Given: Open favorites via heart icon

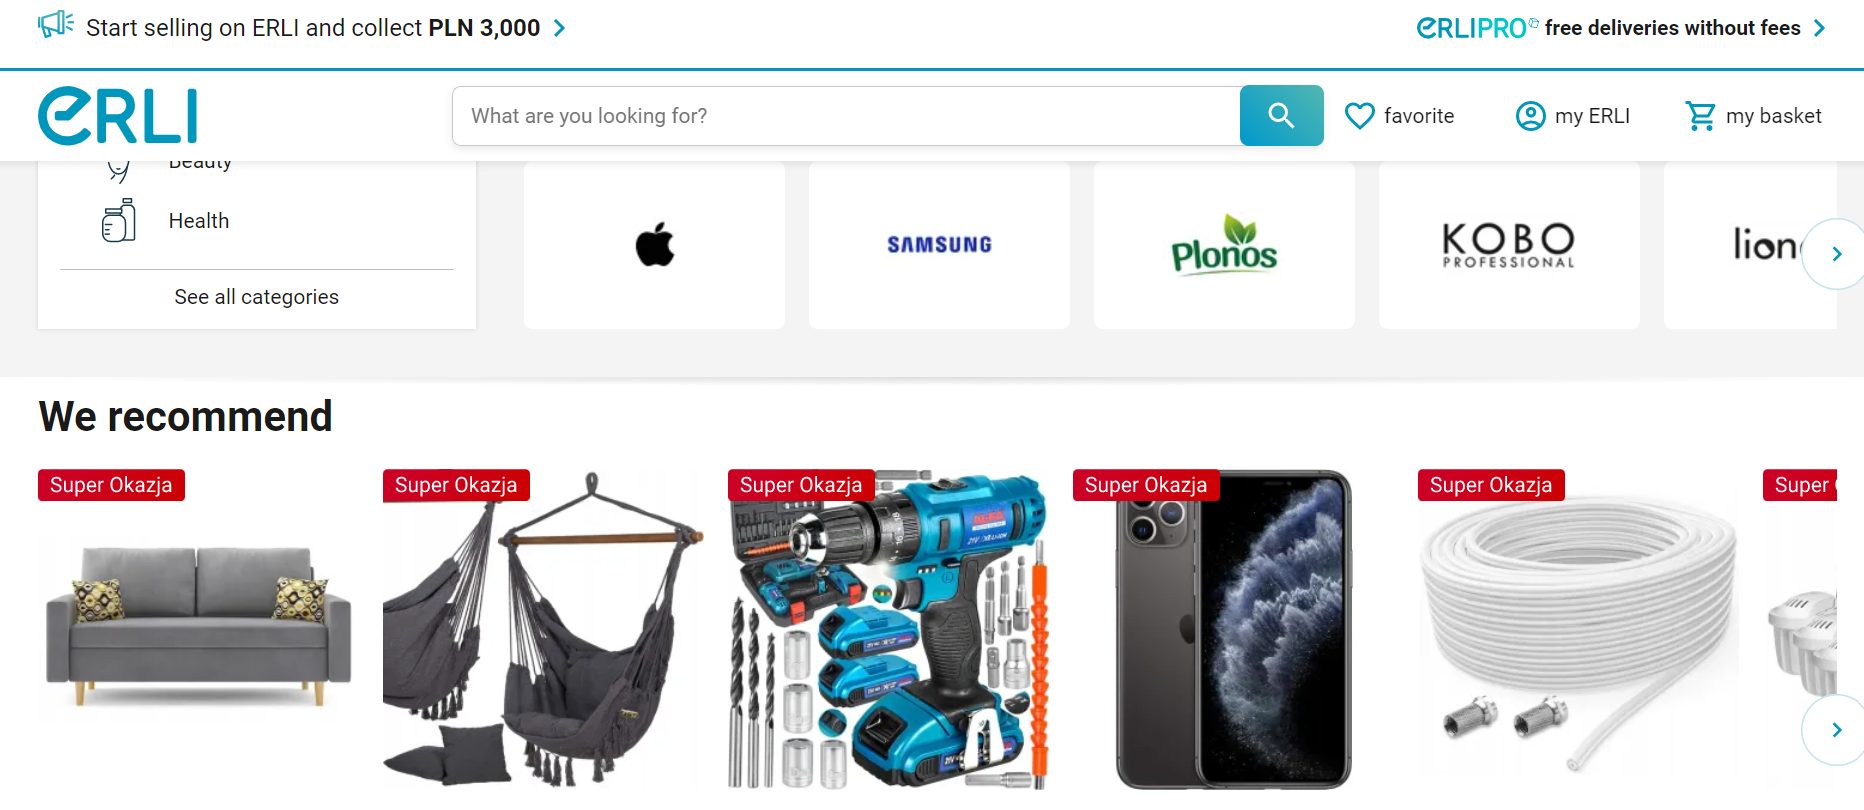Looking at the screenshot, I should (x=1359, y=116).
